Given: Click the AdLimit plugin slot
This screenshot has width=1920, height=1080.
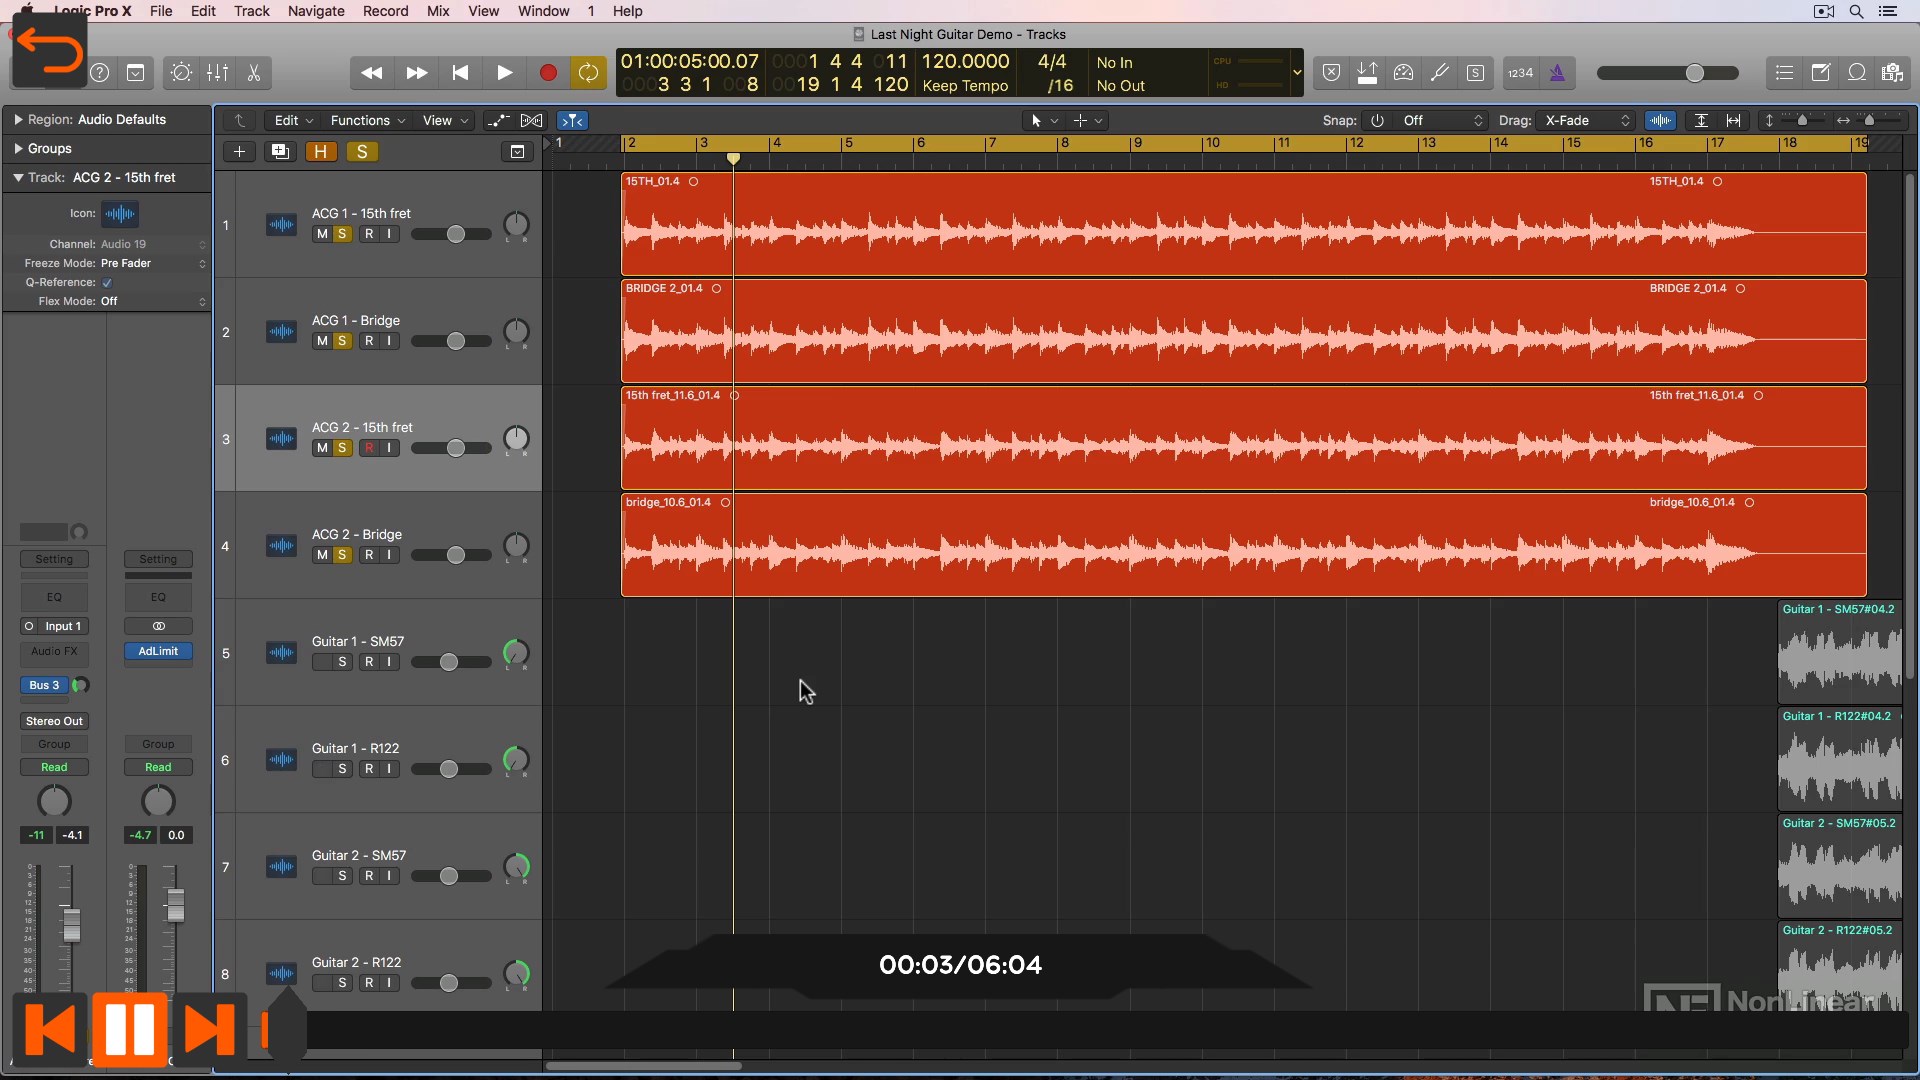Looking at the screenshot, I should click(x=158, y=651).
